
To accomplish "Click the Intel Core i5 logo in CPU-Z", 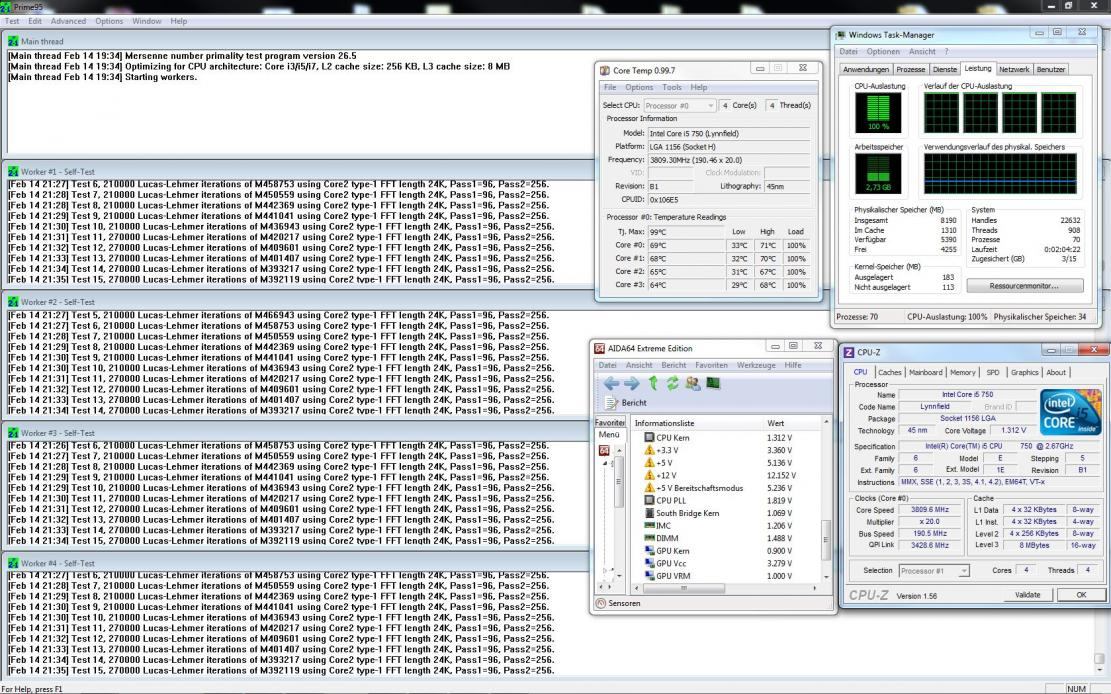I will (1070, 411).
